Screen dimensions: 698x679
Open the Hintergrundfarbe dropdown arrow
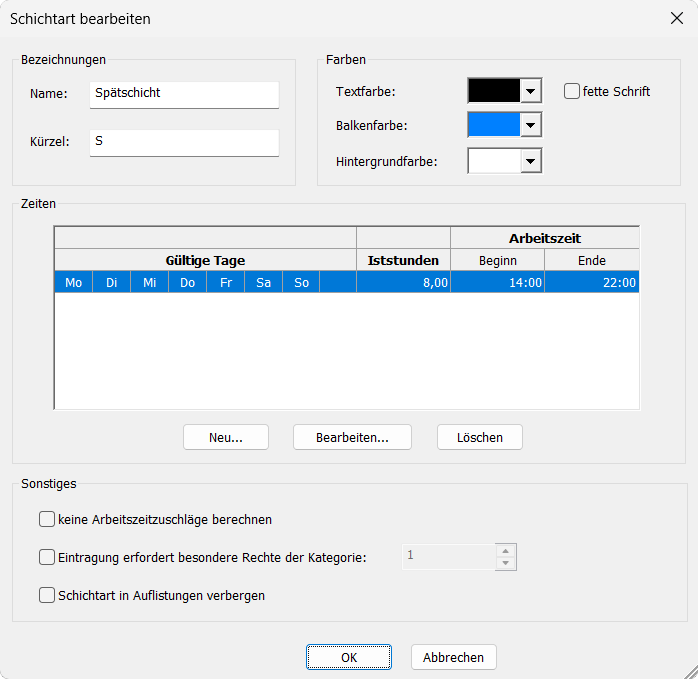point(531,161)
